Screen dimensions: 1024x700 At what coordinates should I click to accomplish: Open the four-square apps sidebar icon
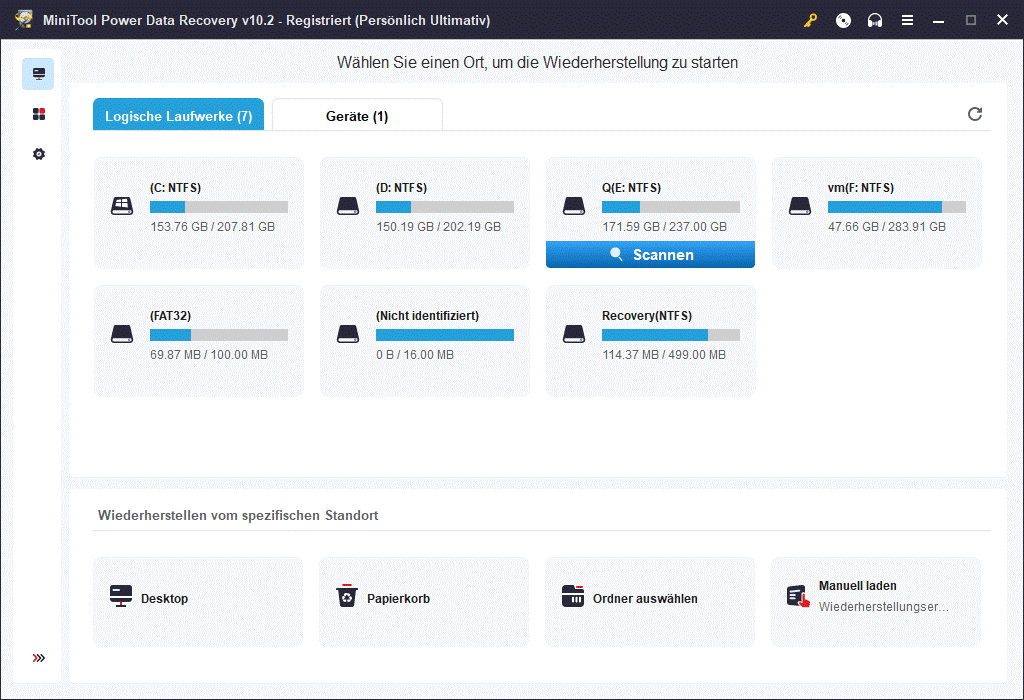(x=39, y=114)
